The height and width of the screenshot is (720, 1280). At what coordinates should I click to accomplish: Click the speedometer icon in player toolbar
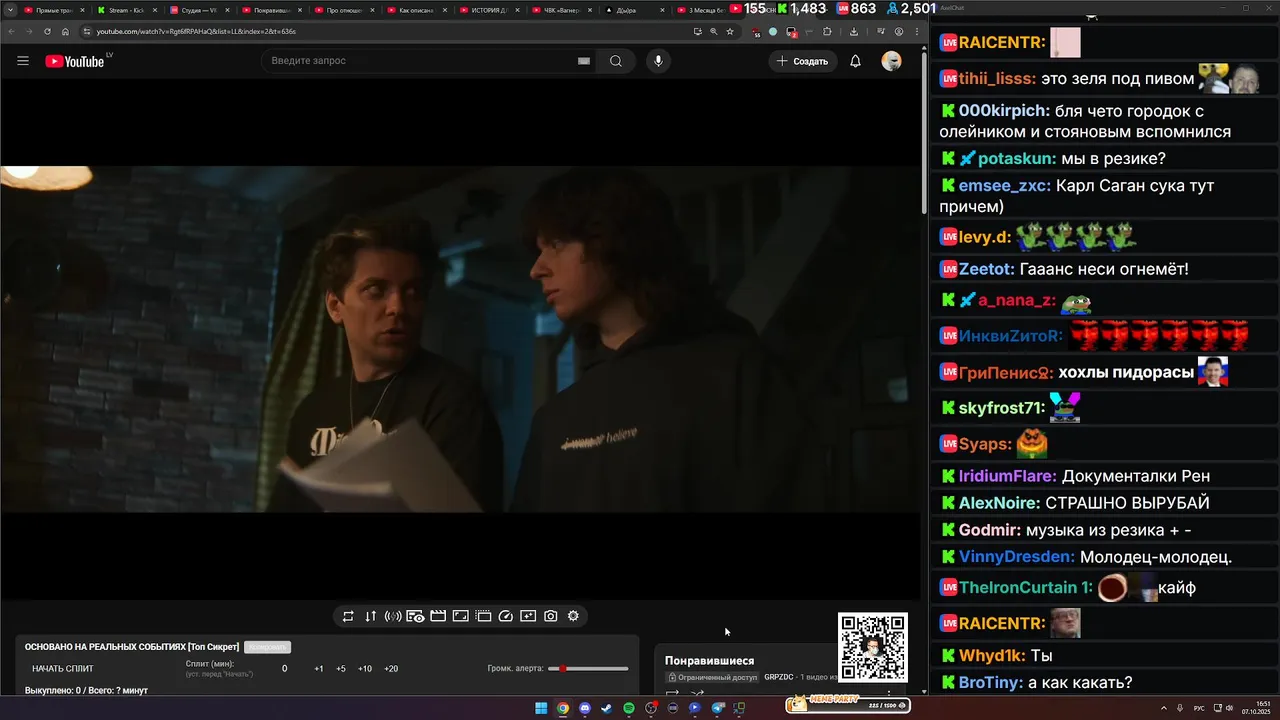(506, 616)
